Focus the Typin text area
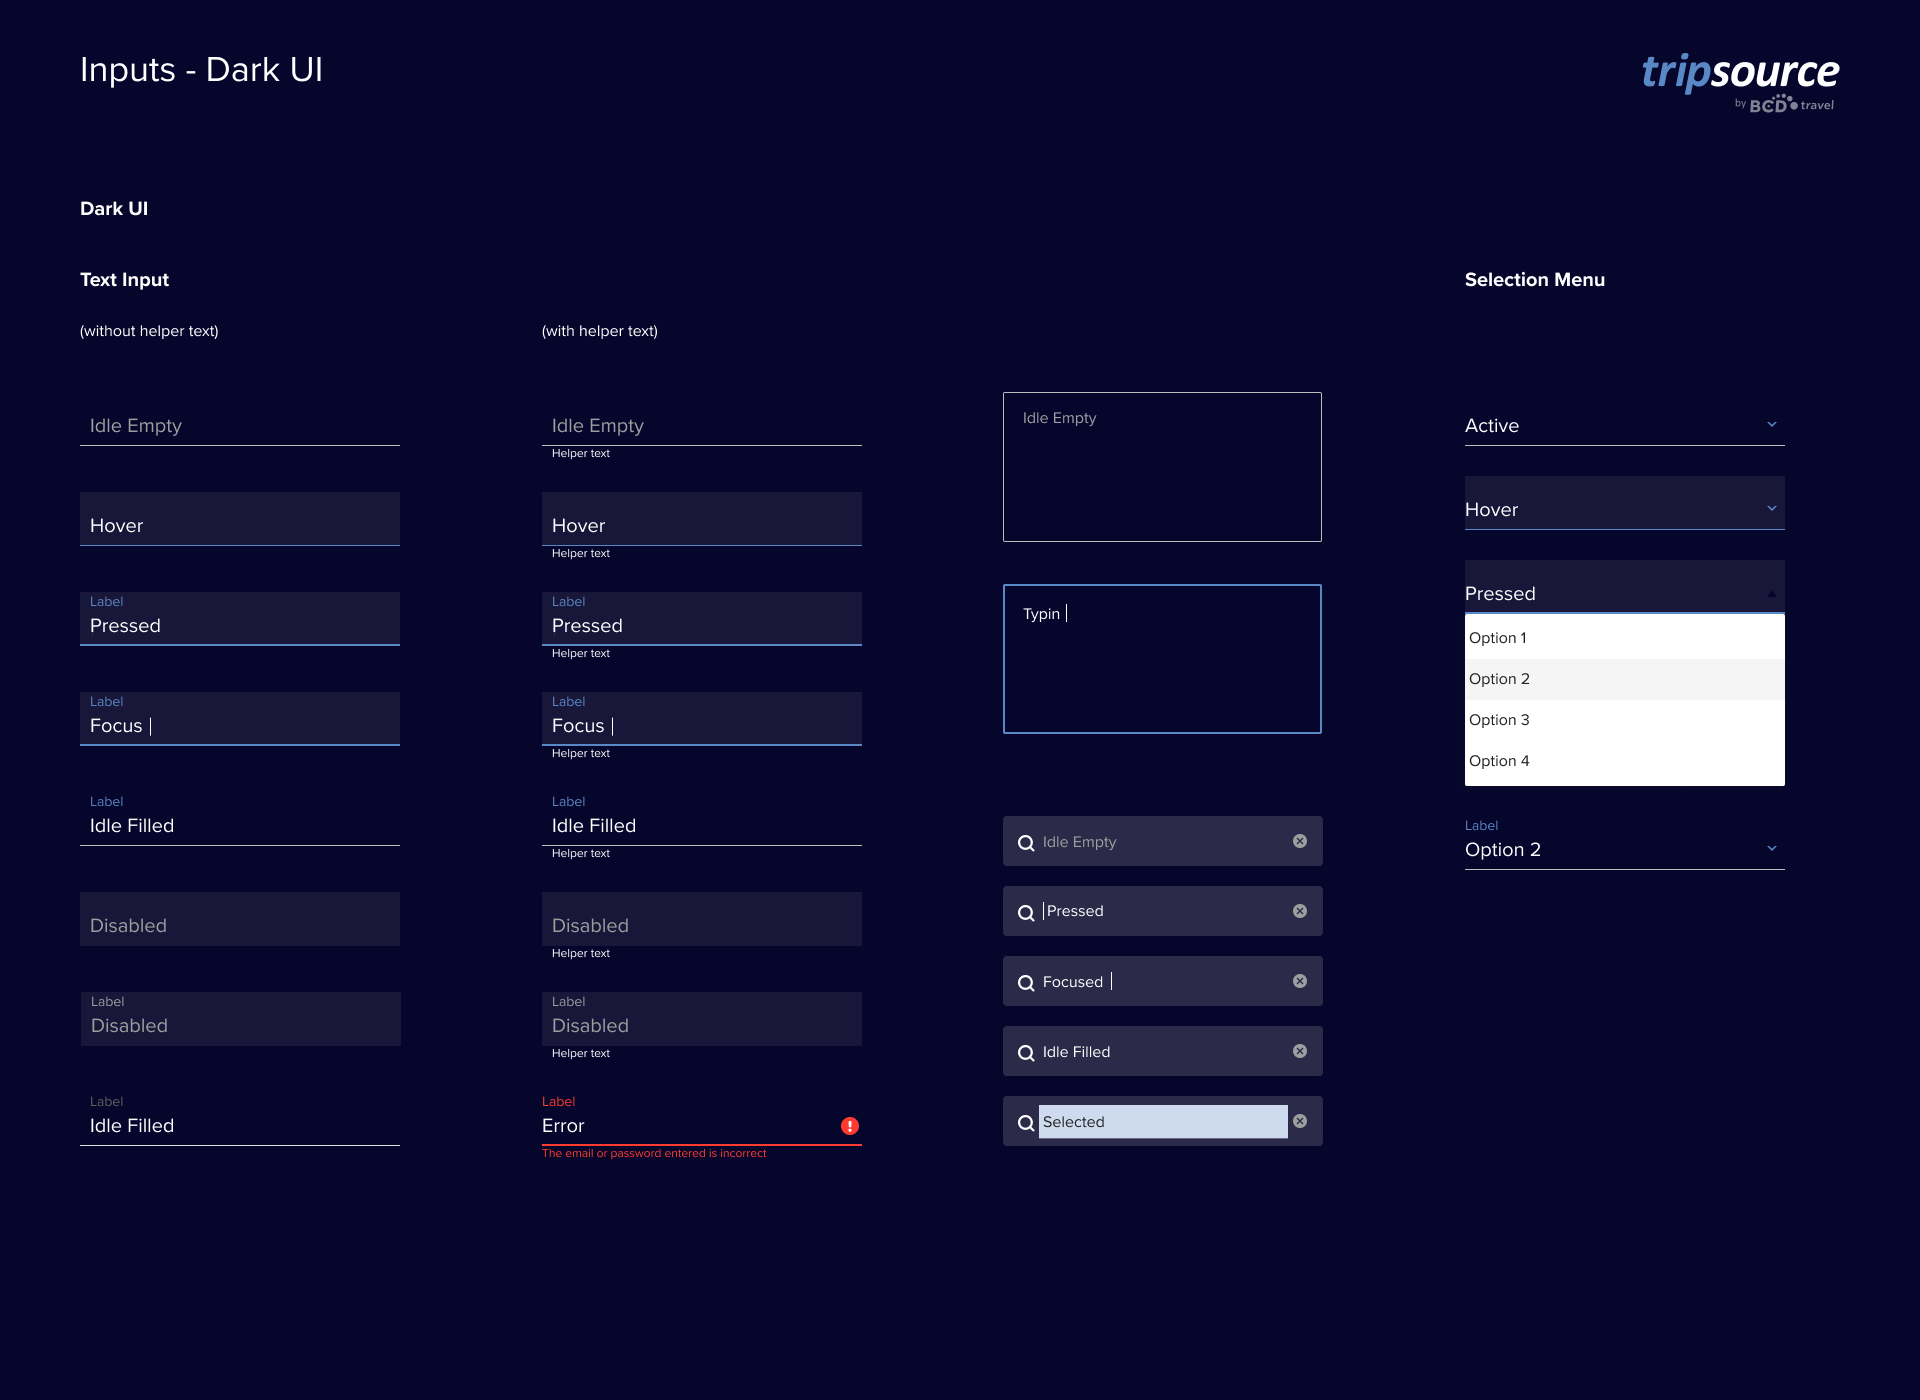 (x=1162, y=659)
